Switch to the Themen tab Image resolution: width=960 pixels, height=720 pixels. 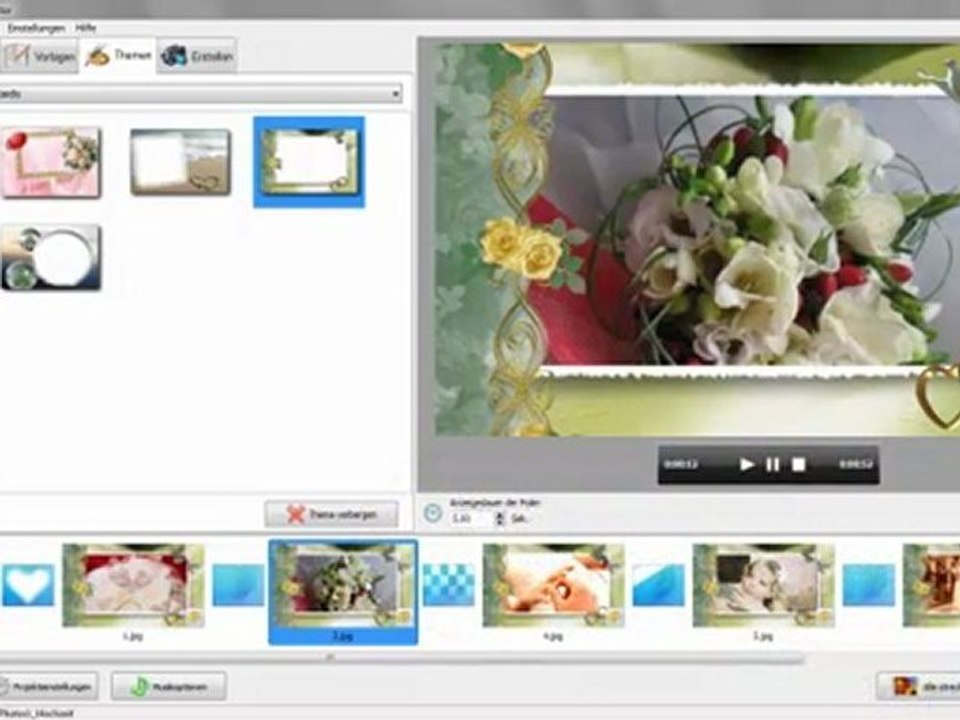point(118,56)
